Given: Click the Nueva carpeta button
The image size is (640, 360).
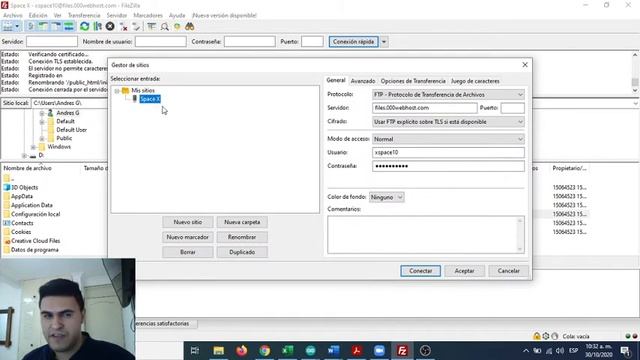Looking at the screenshot, I should (x=242, y=222).
